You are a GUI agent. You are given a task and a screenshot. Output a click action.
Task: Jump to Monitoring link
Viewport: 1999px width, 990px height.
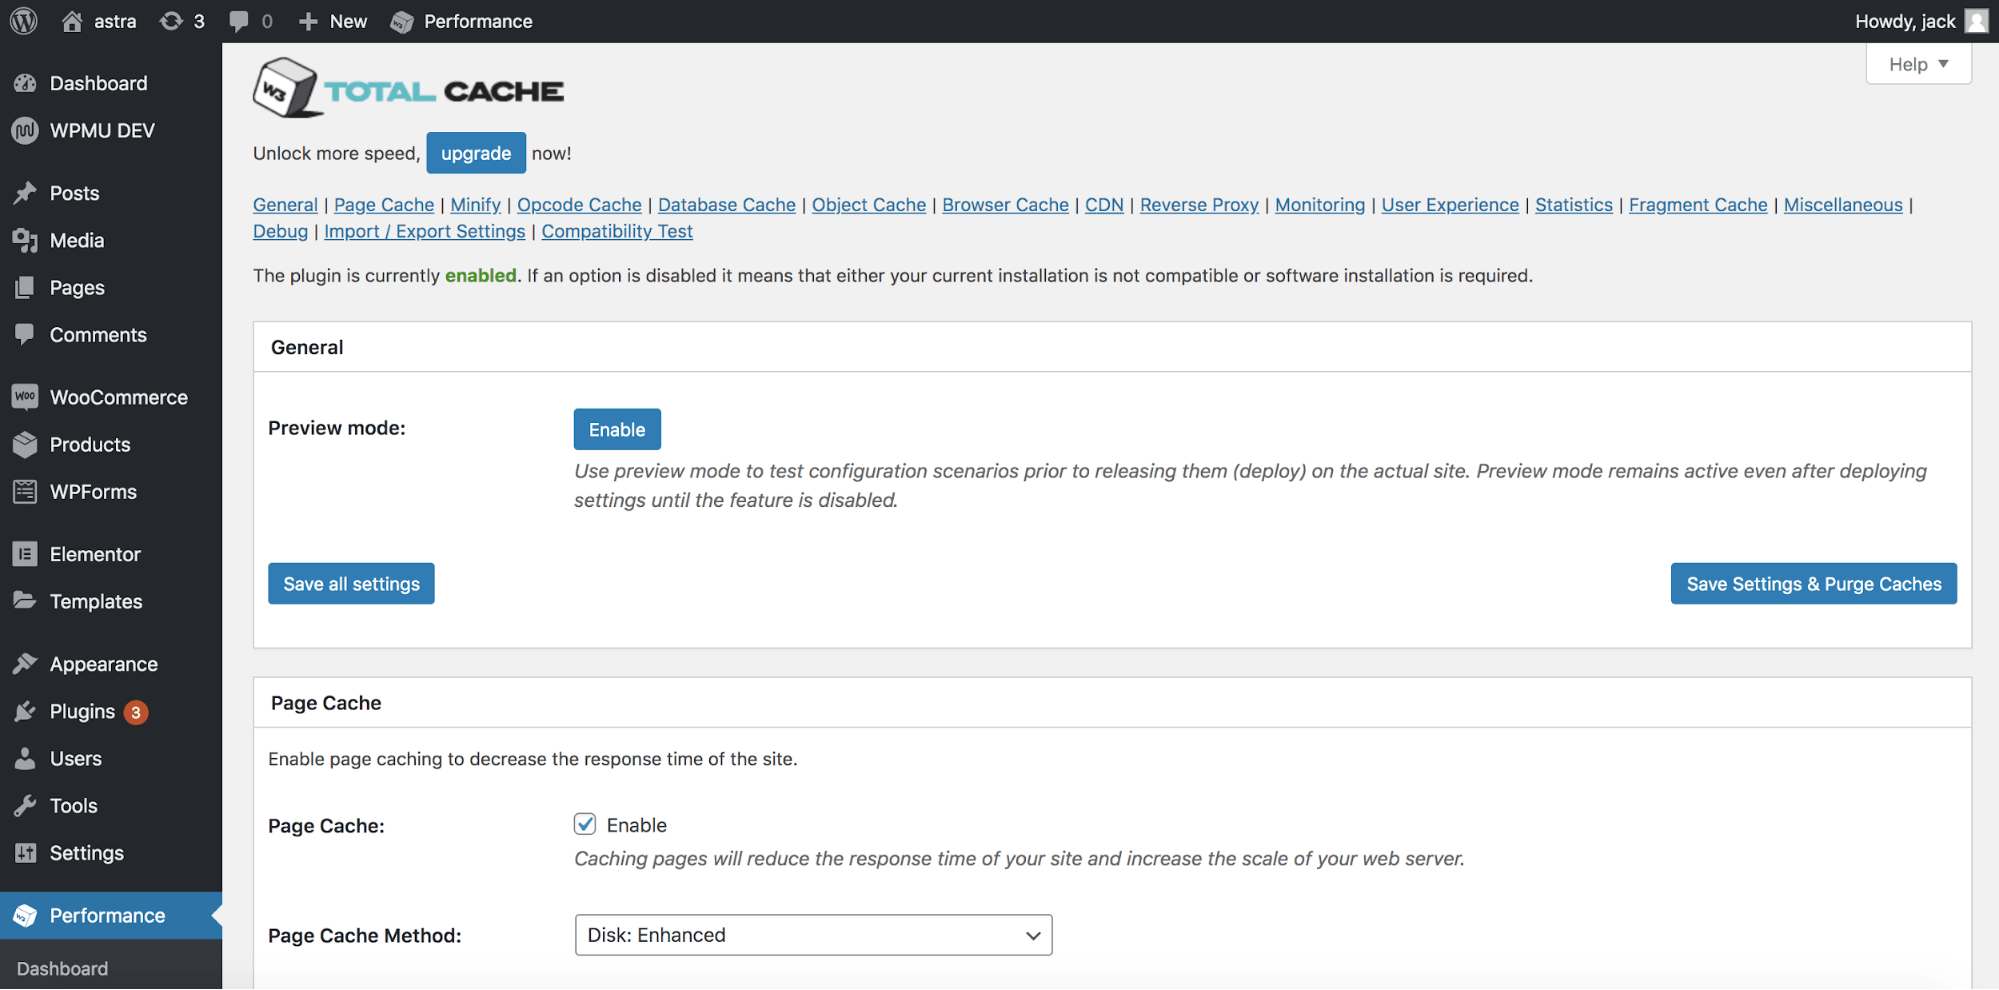(x=1320, y=204)
